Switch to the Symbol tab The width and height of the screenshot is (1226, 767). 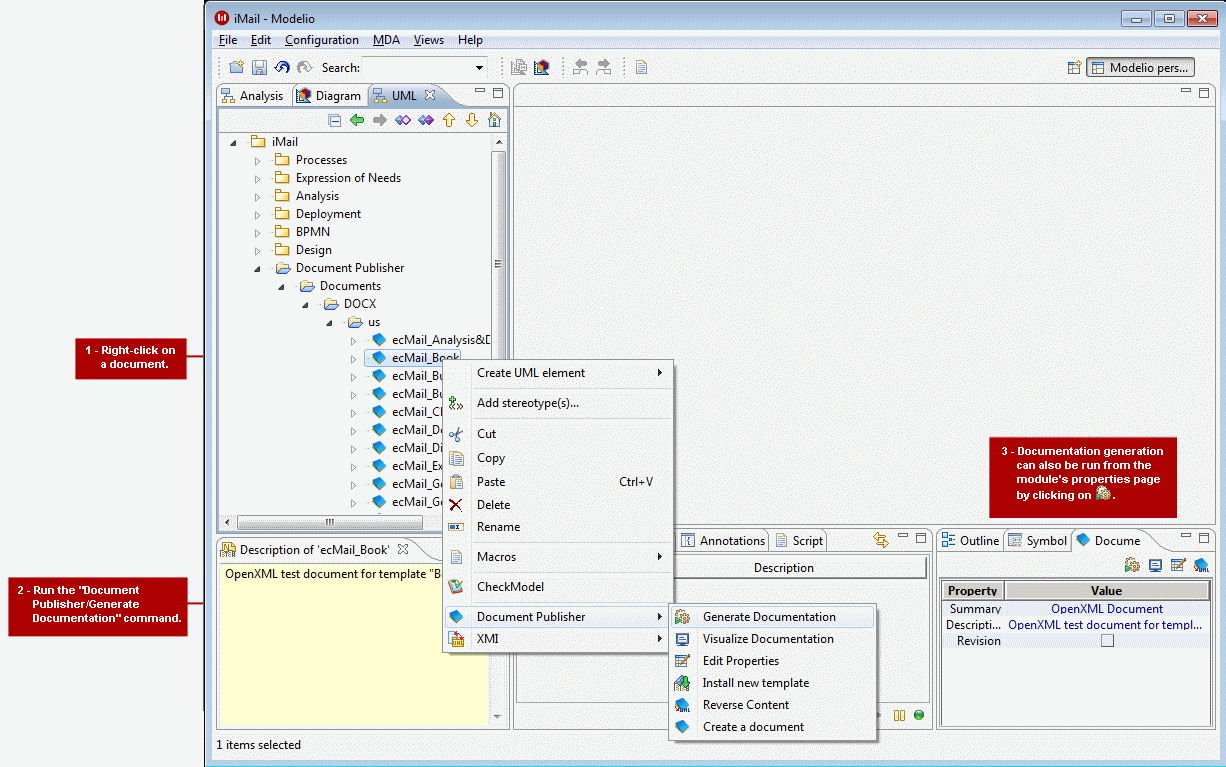coord(1037,541)
